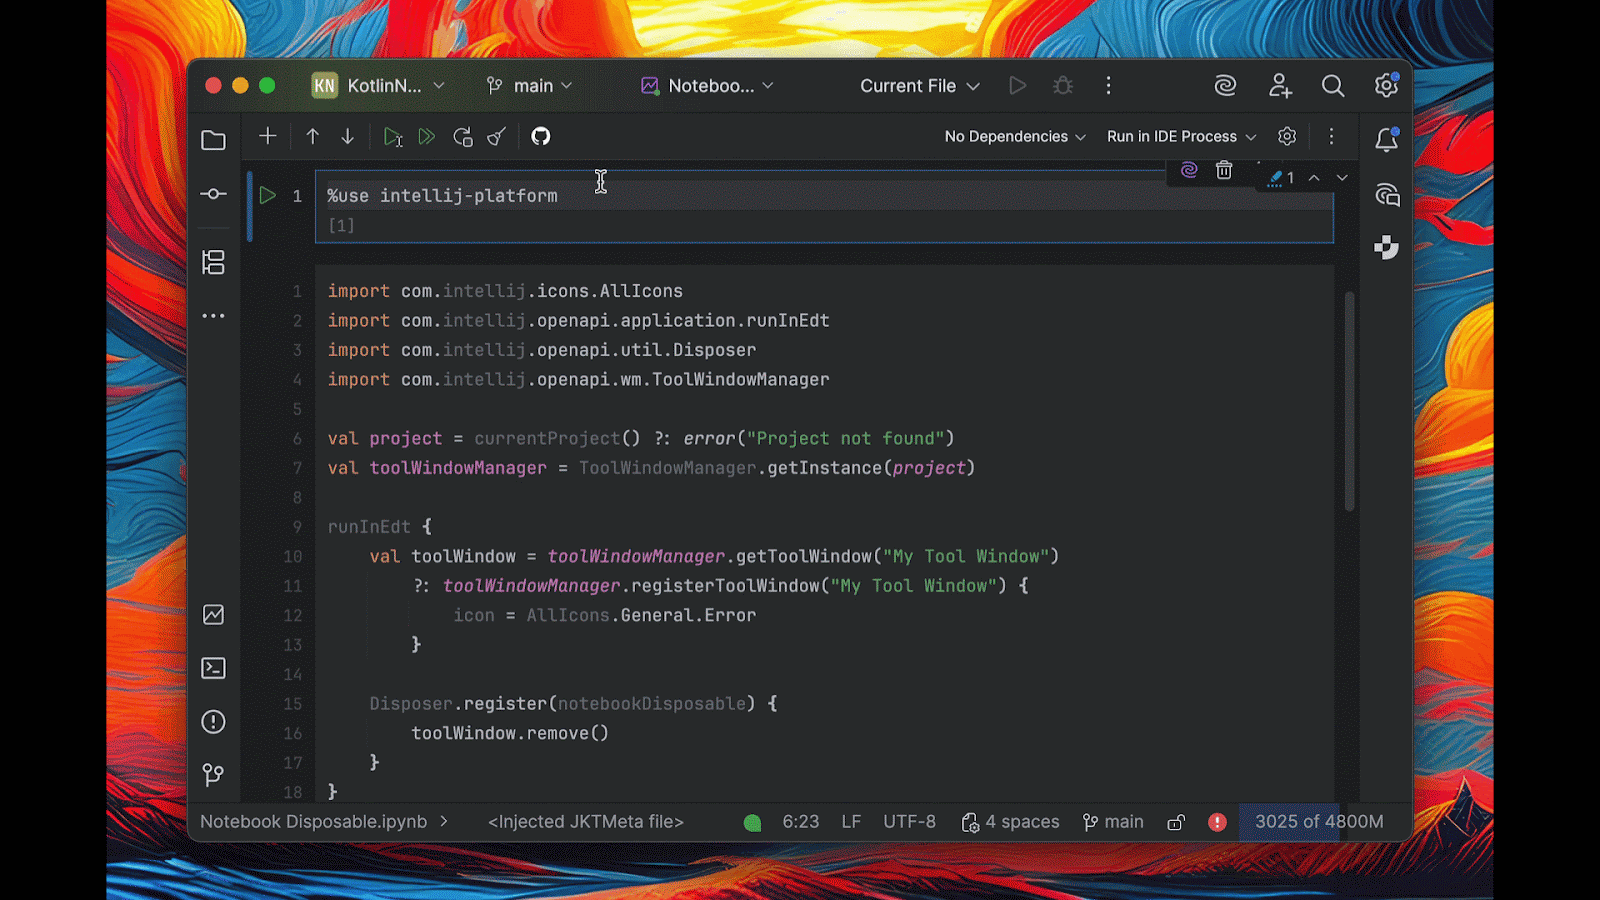Expand the Current File run configuration
The width and height of the screenshot is (1600, 900).
(x=919, y=86)
